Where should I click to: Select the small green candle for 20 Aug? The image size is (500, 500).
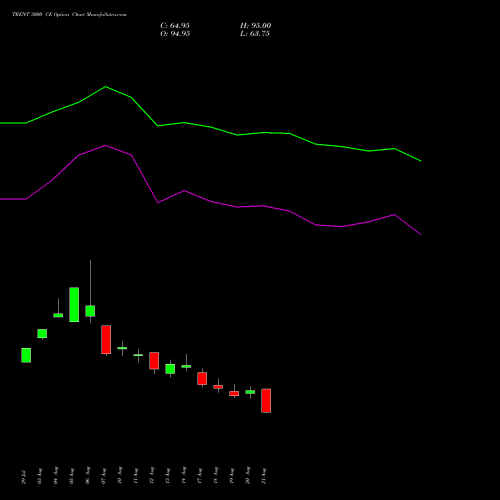pyautogui.click(x=250, y=392)
